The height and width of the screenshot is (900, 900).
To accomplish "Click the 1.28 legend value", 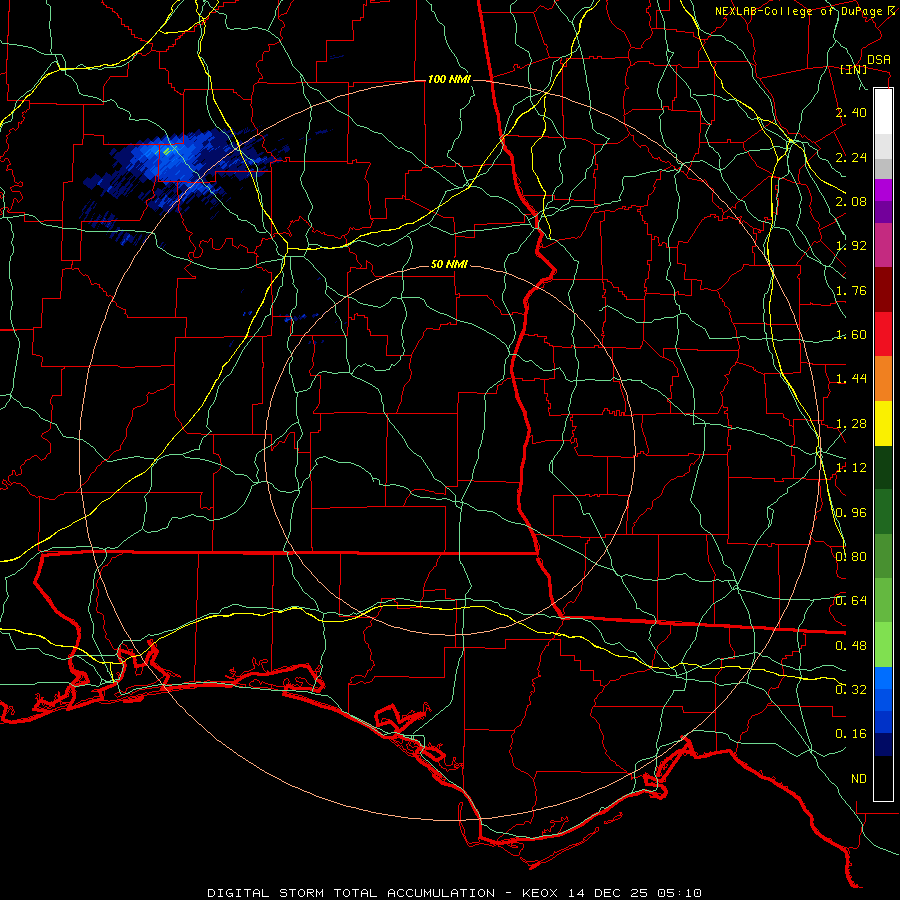I will coord(851,424).
